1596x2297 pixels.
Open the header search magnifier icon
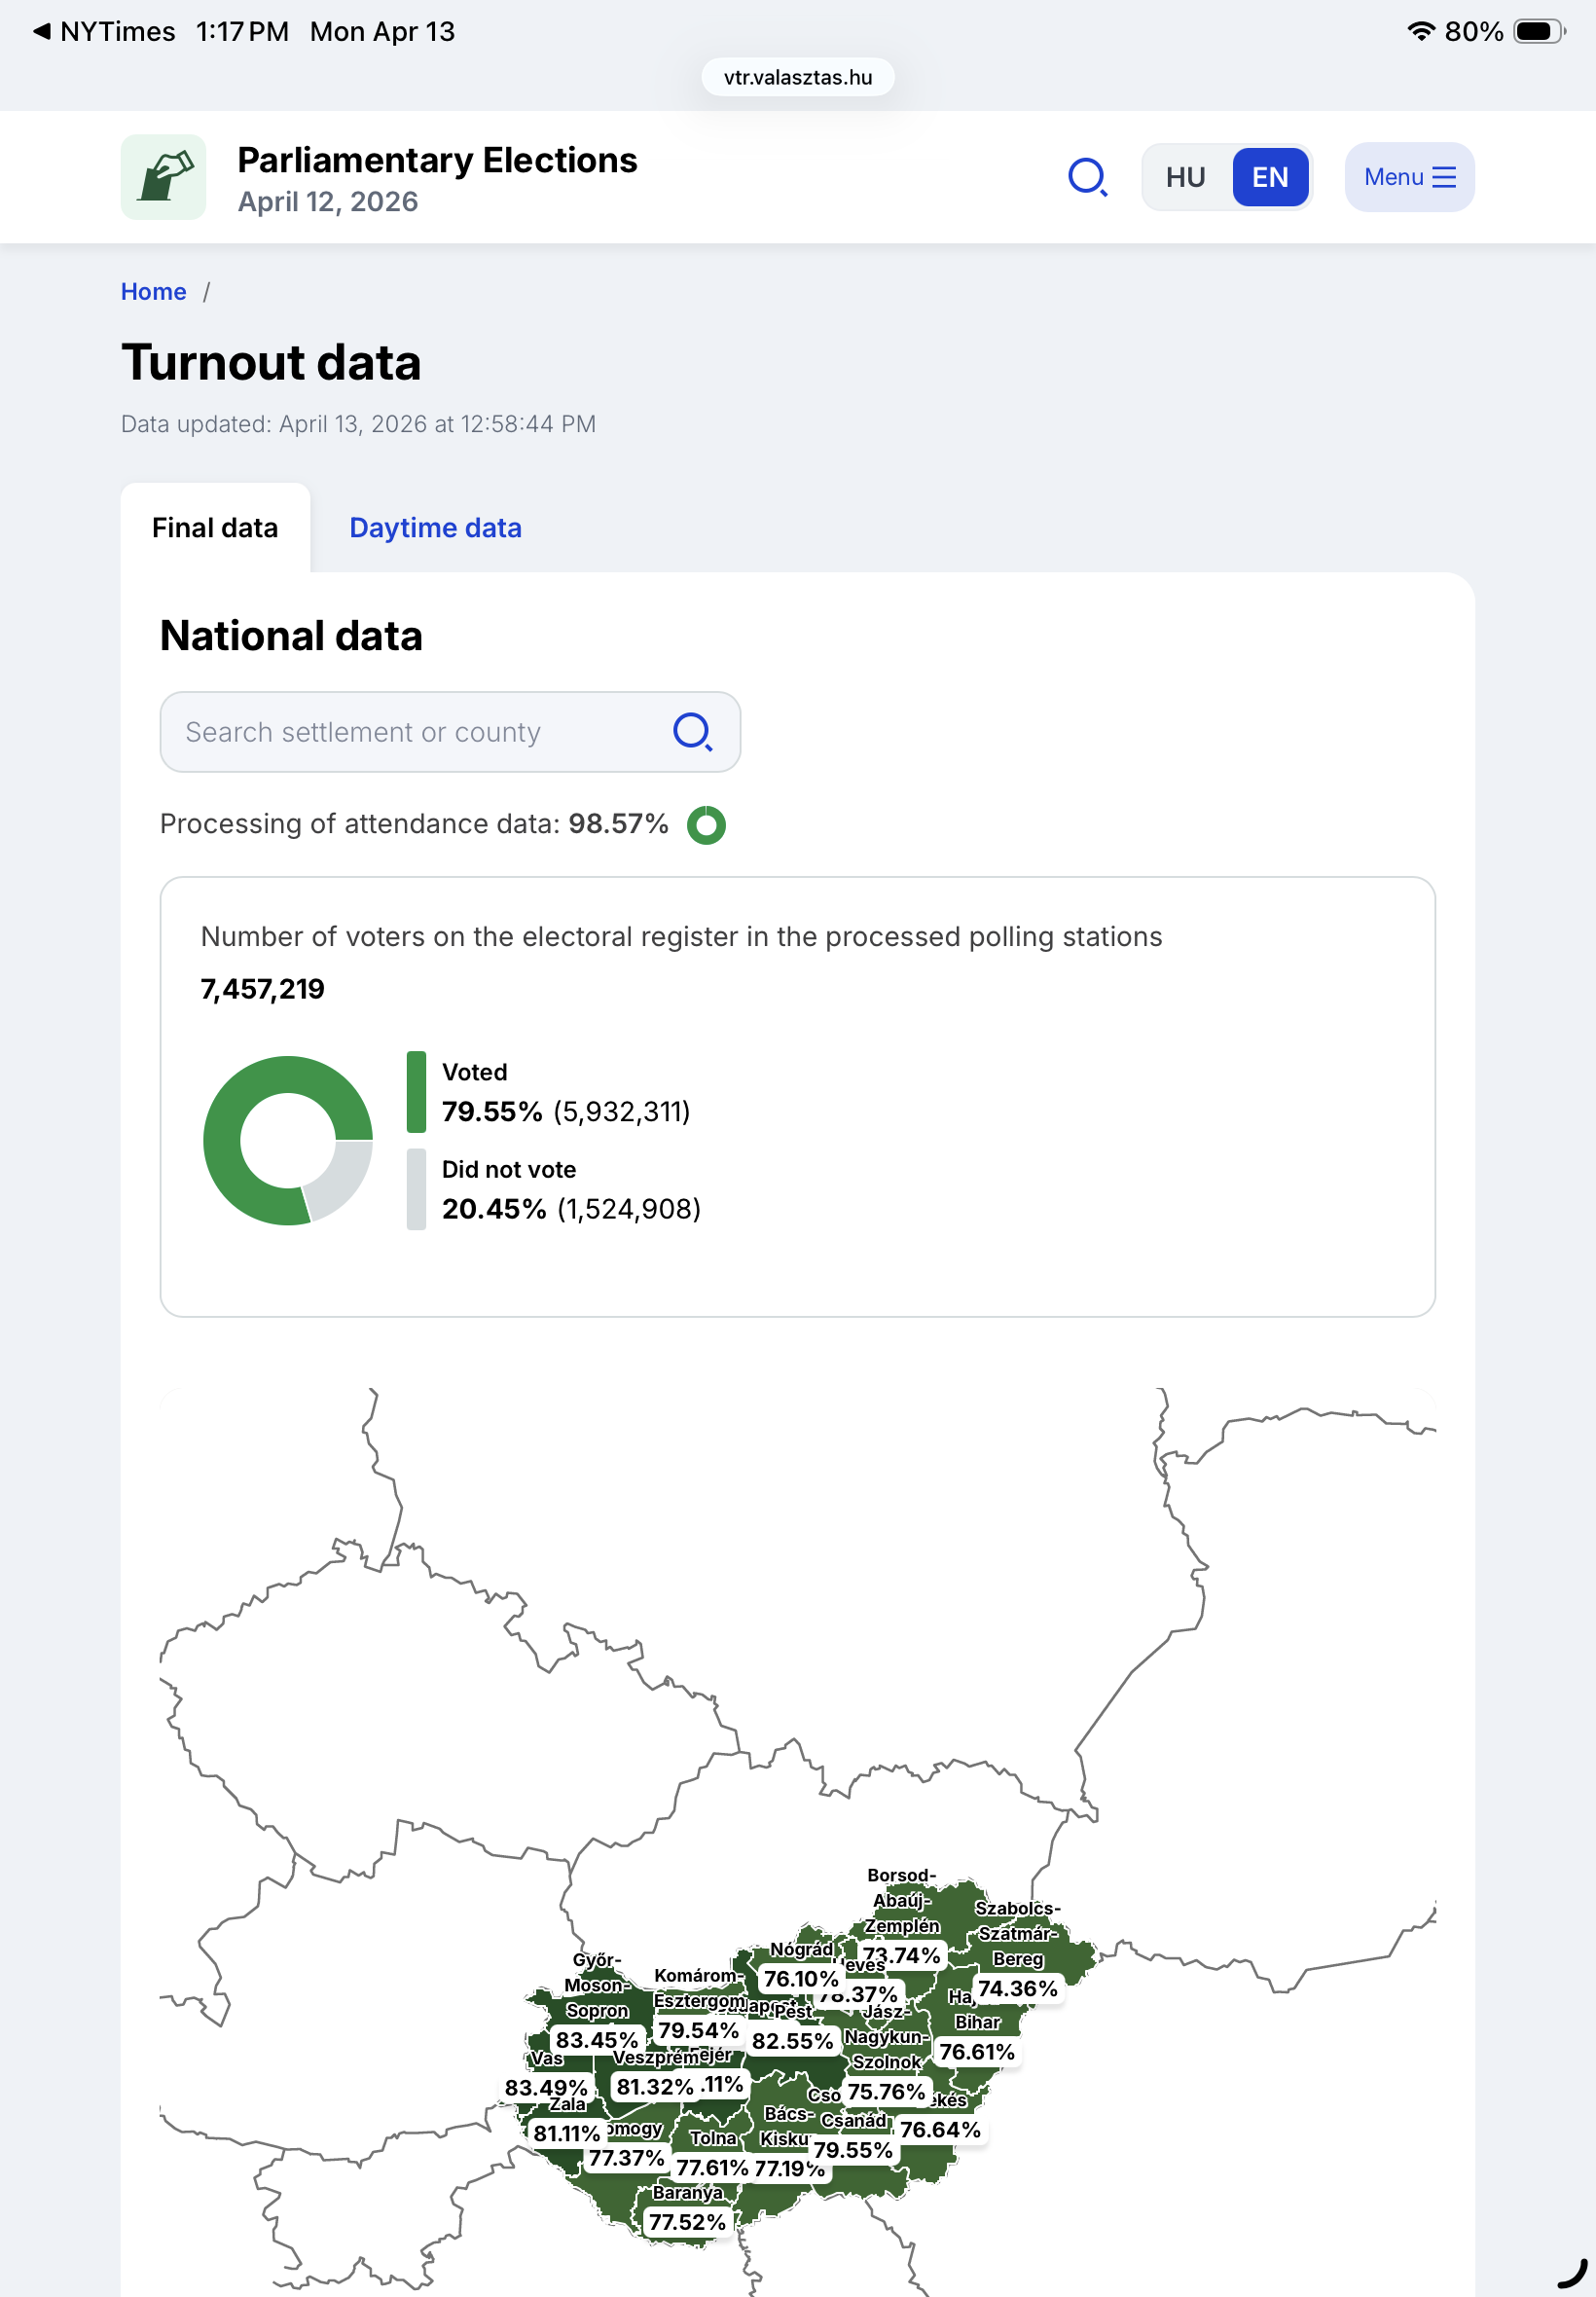point(1087,177)
